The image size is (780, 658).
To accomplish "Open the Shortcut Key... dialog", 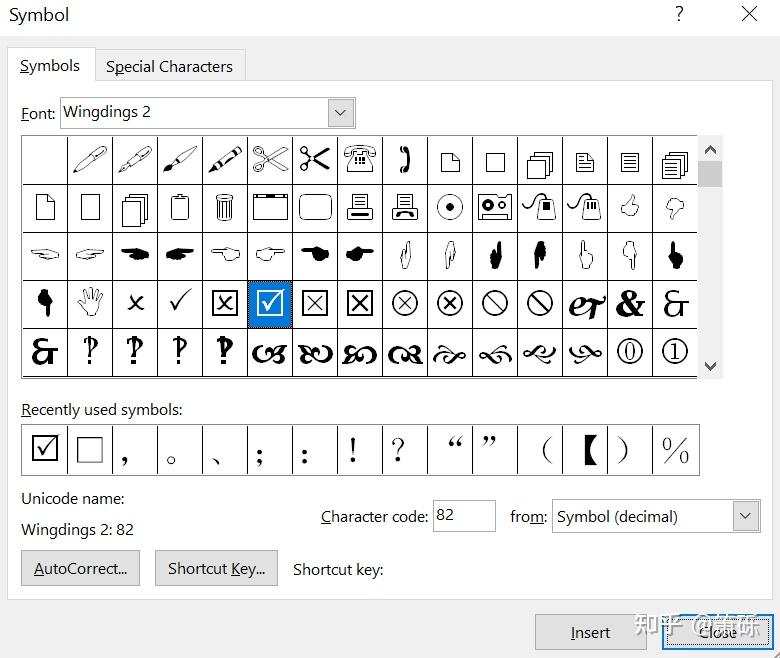I will [x=216, y=568].
